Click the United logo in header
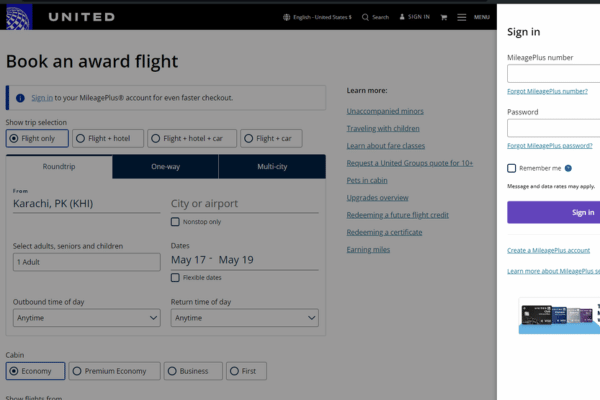Screen dimensions: 600x400 [x=61, y=17]
